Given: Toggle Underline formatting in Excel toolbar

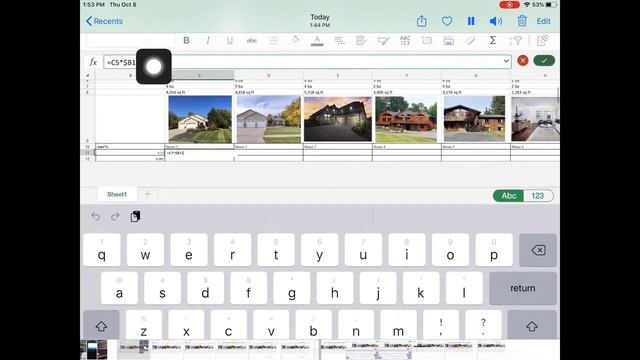Looking at the screenshot, I should pos(230,40).
